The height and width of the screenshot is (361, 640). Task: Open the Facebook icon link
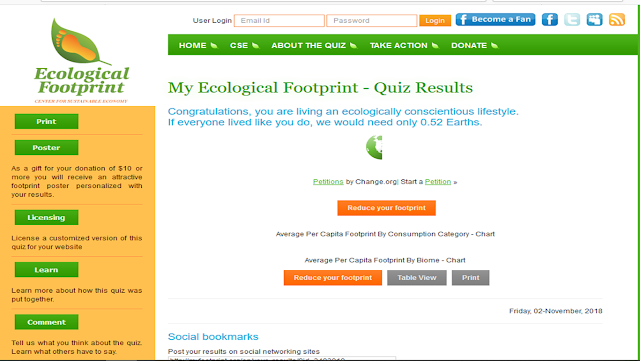(549, 20)
